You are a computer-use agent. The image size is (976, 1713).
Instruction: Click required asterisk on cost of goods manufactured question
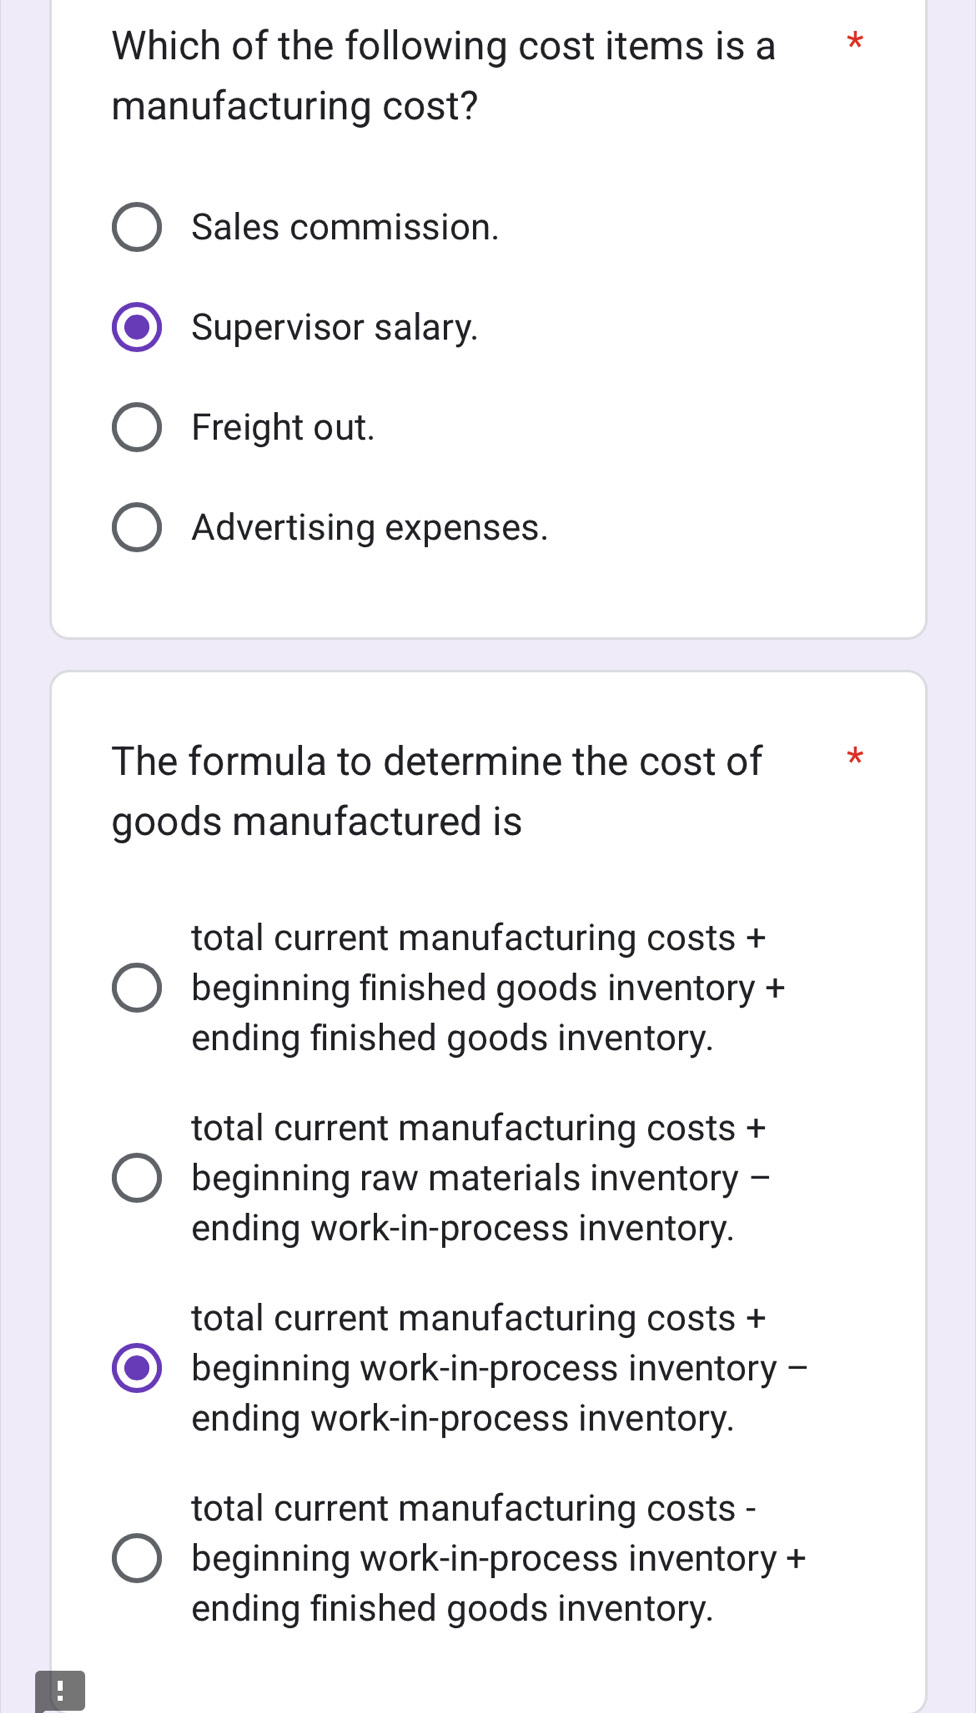(854, 758)
